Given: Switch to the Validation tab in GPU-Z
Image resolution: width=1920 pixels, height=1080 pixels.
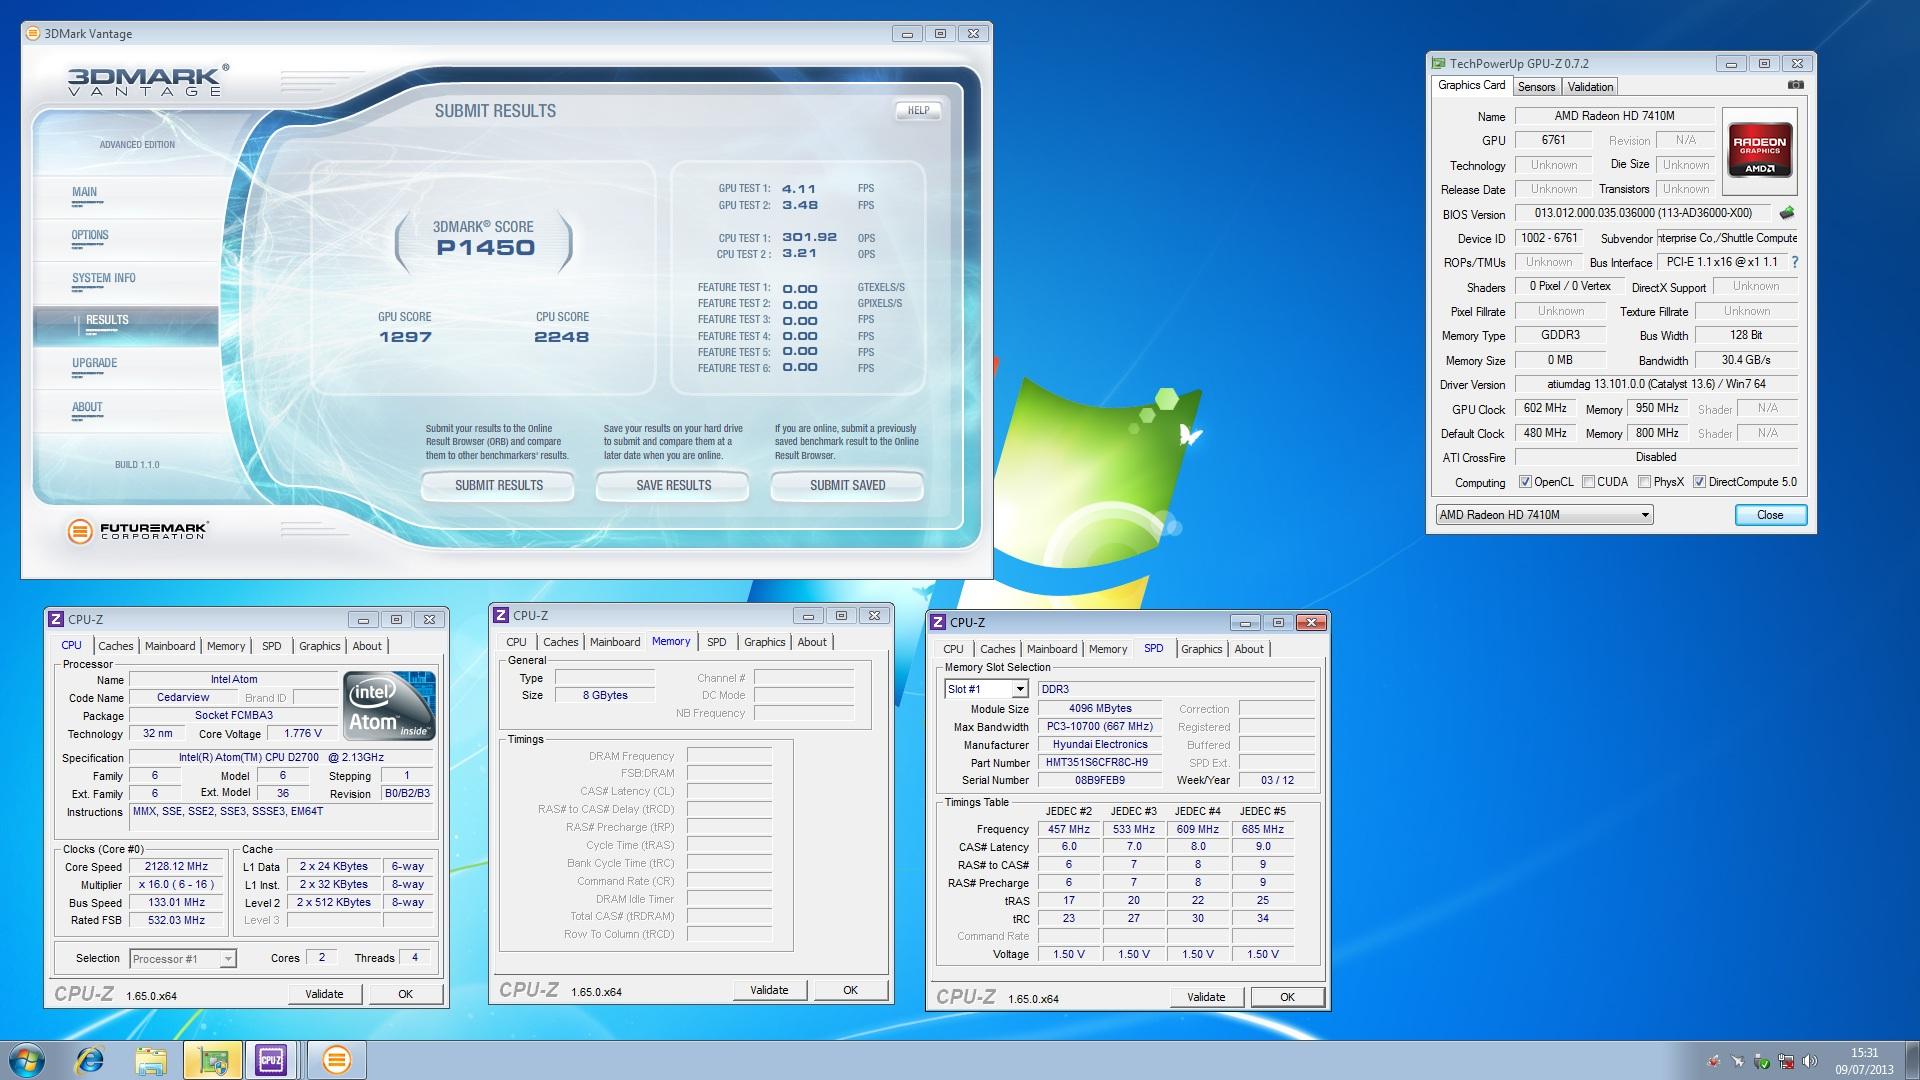Looking at the screenshot, I should pyautogui.click(x=1590, y=87).
